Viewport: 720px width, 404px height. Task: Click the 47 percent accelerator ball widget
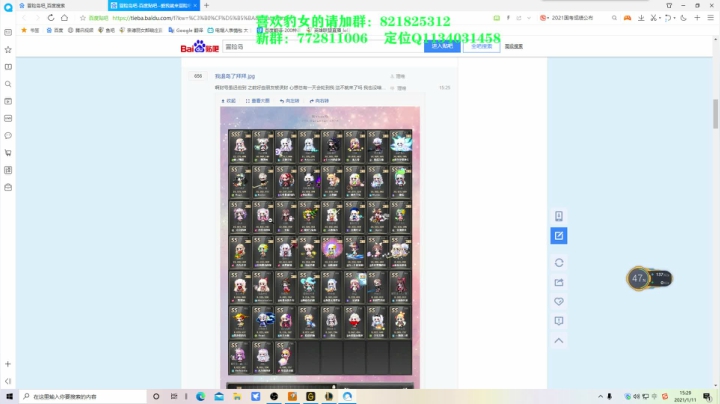click(x=638, y=278)
